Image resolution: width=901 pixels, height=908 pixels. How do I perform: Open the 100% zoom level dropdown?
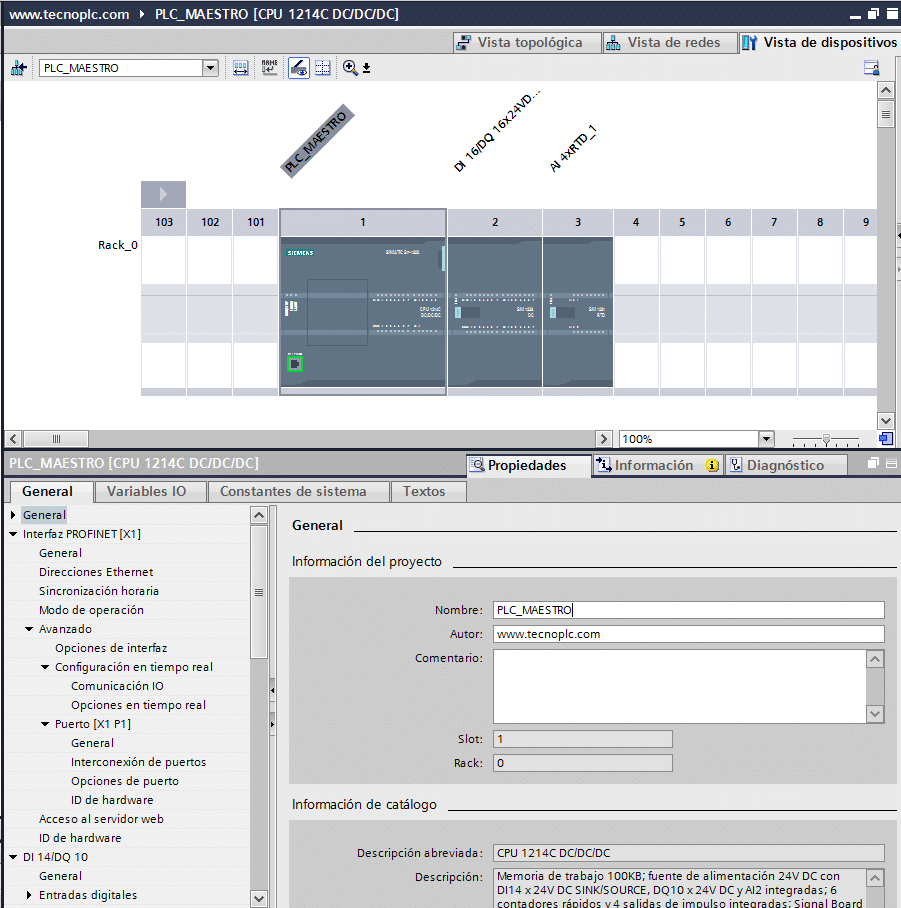click(x=766, y=439)
